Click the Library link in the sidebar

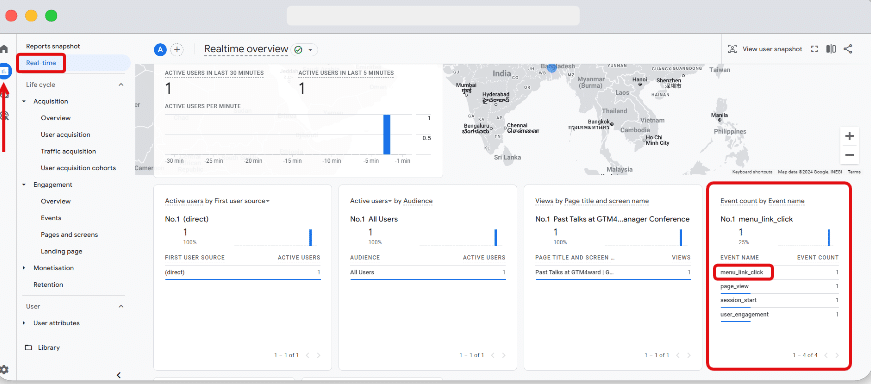pos(49,348)
